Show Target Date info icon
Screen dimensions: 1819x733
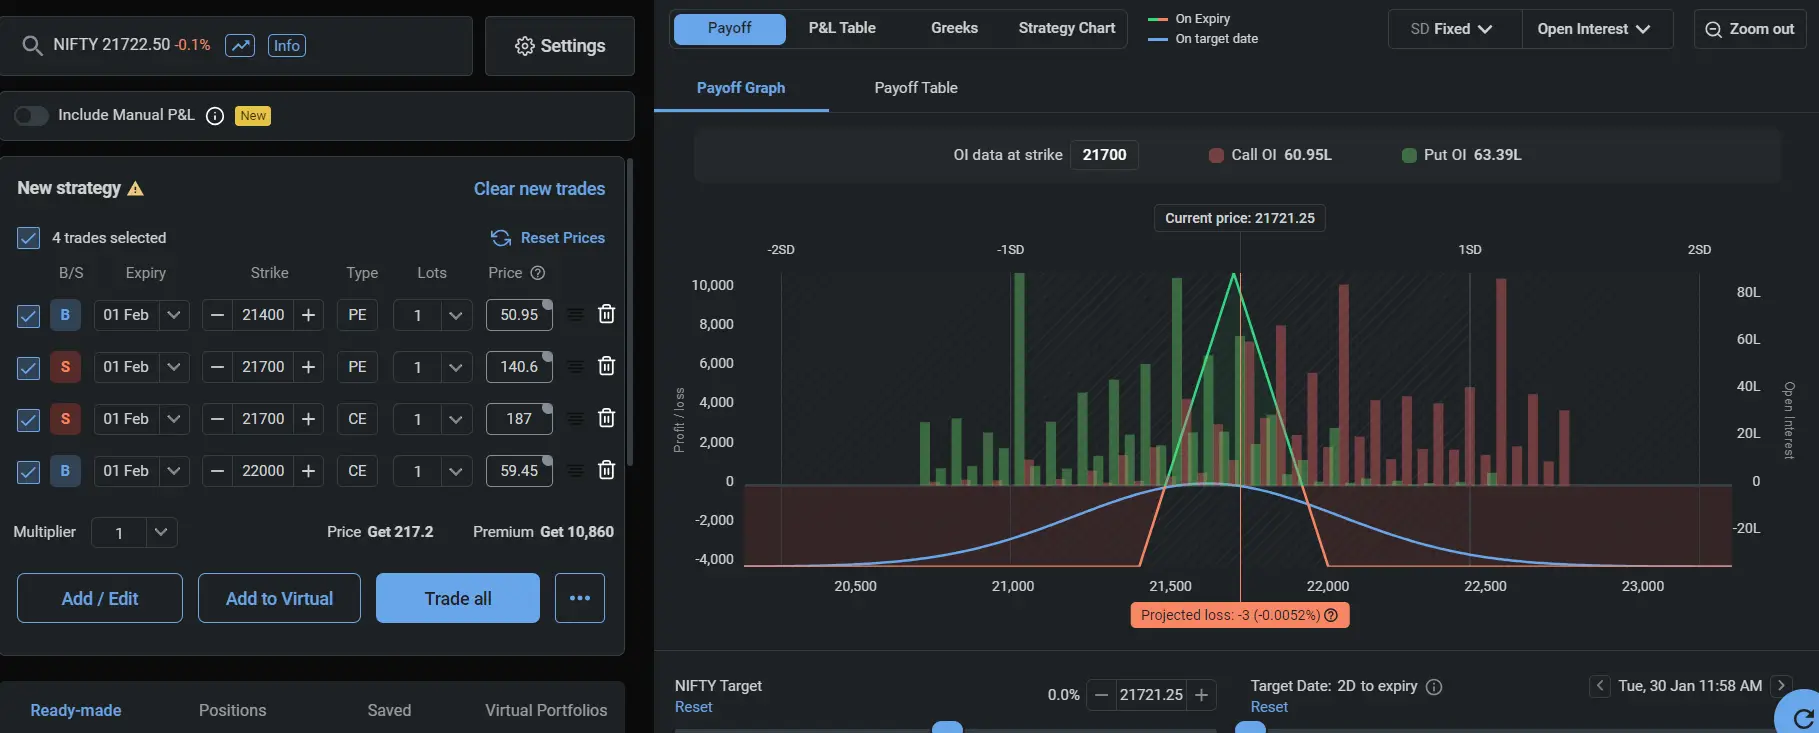(x=1434, y=687)
